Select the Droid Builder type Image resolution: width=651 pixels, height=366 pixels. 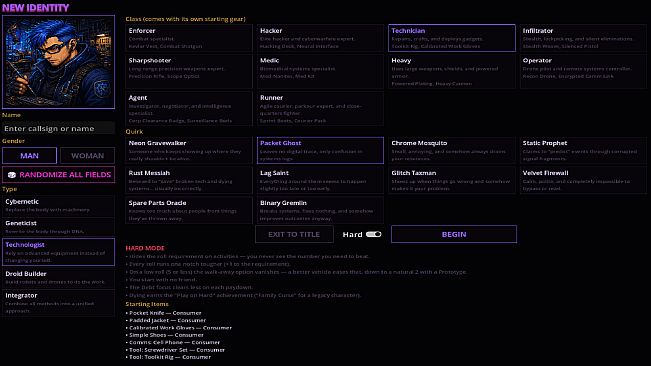(59, 278)
